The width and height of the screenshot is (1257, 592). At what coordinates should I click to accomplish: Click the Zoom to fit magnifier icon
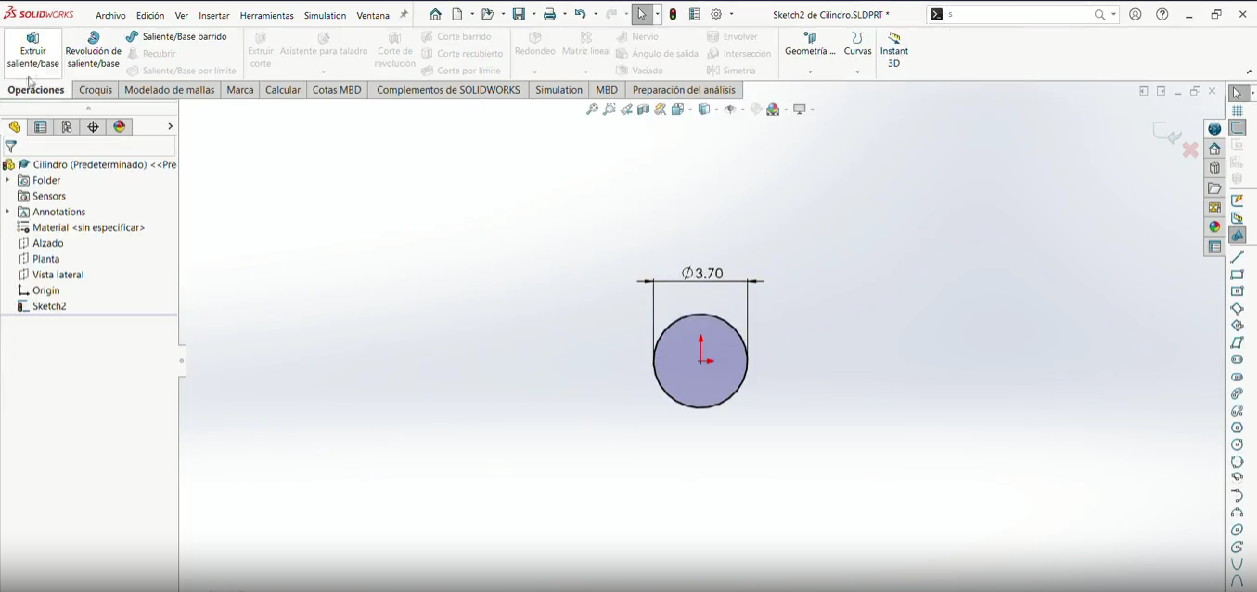click(592, 109)
